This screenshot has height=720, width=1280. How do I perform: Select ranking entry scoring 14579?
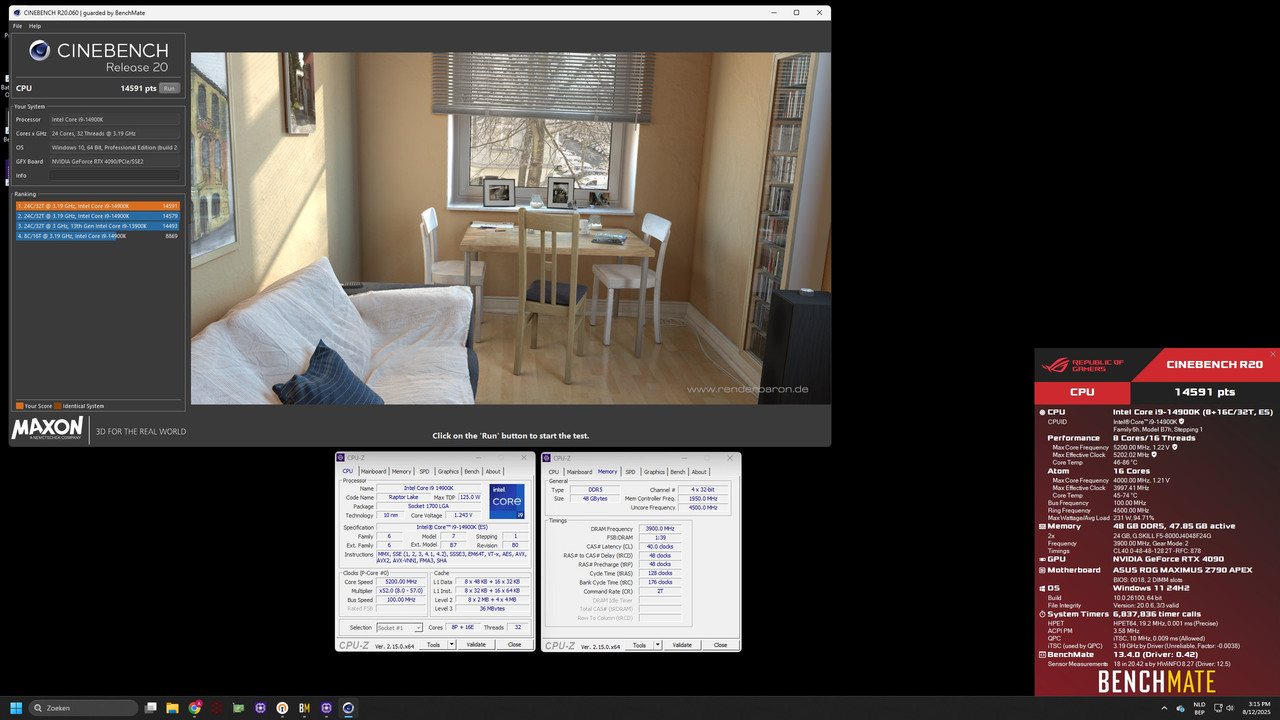[x=97, y=216]
